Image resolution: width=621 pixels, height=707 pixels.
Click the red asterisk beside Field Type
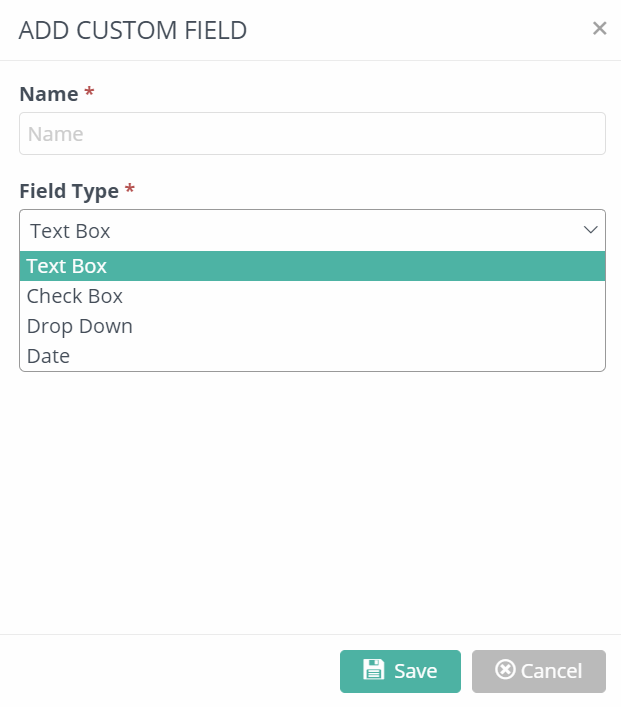pyautogui.click(x=130, y=190)
